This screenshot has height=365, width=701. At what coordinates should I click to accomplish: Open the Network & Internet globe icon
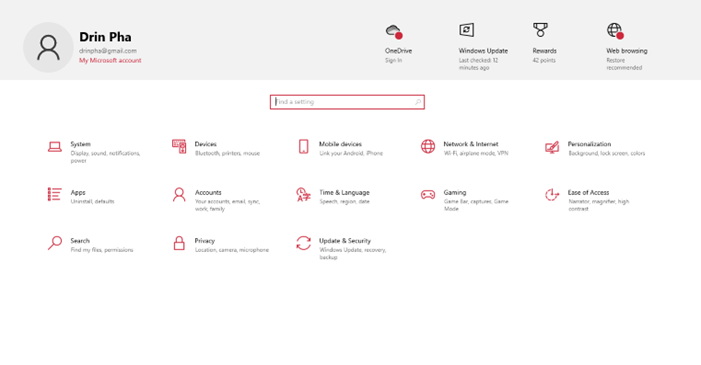click(428, 146)
